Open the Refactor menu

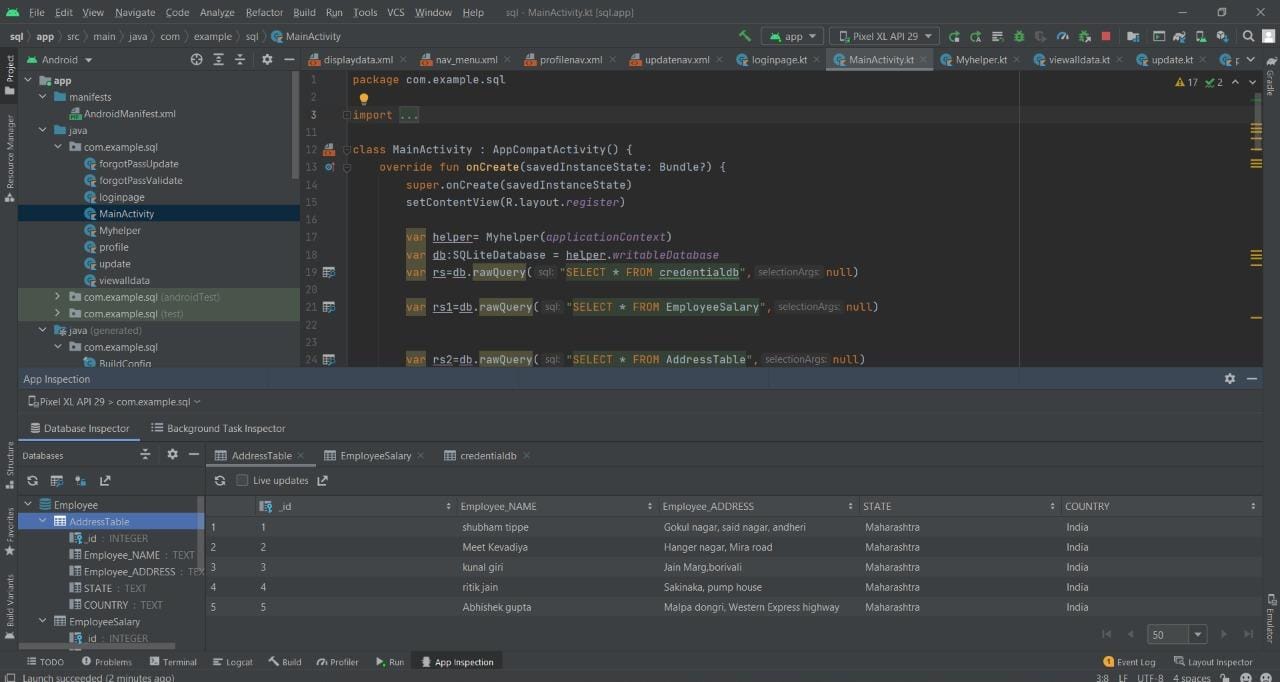coord(264,12)
